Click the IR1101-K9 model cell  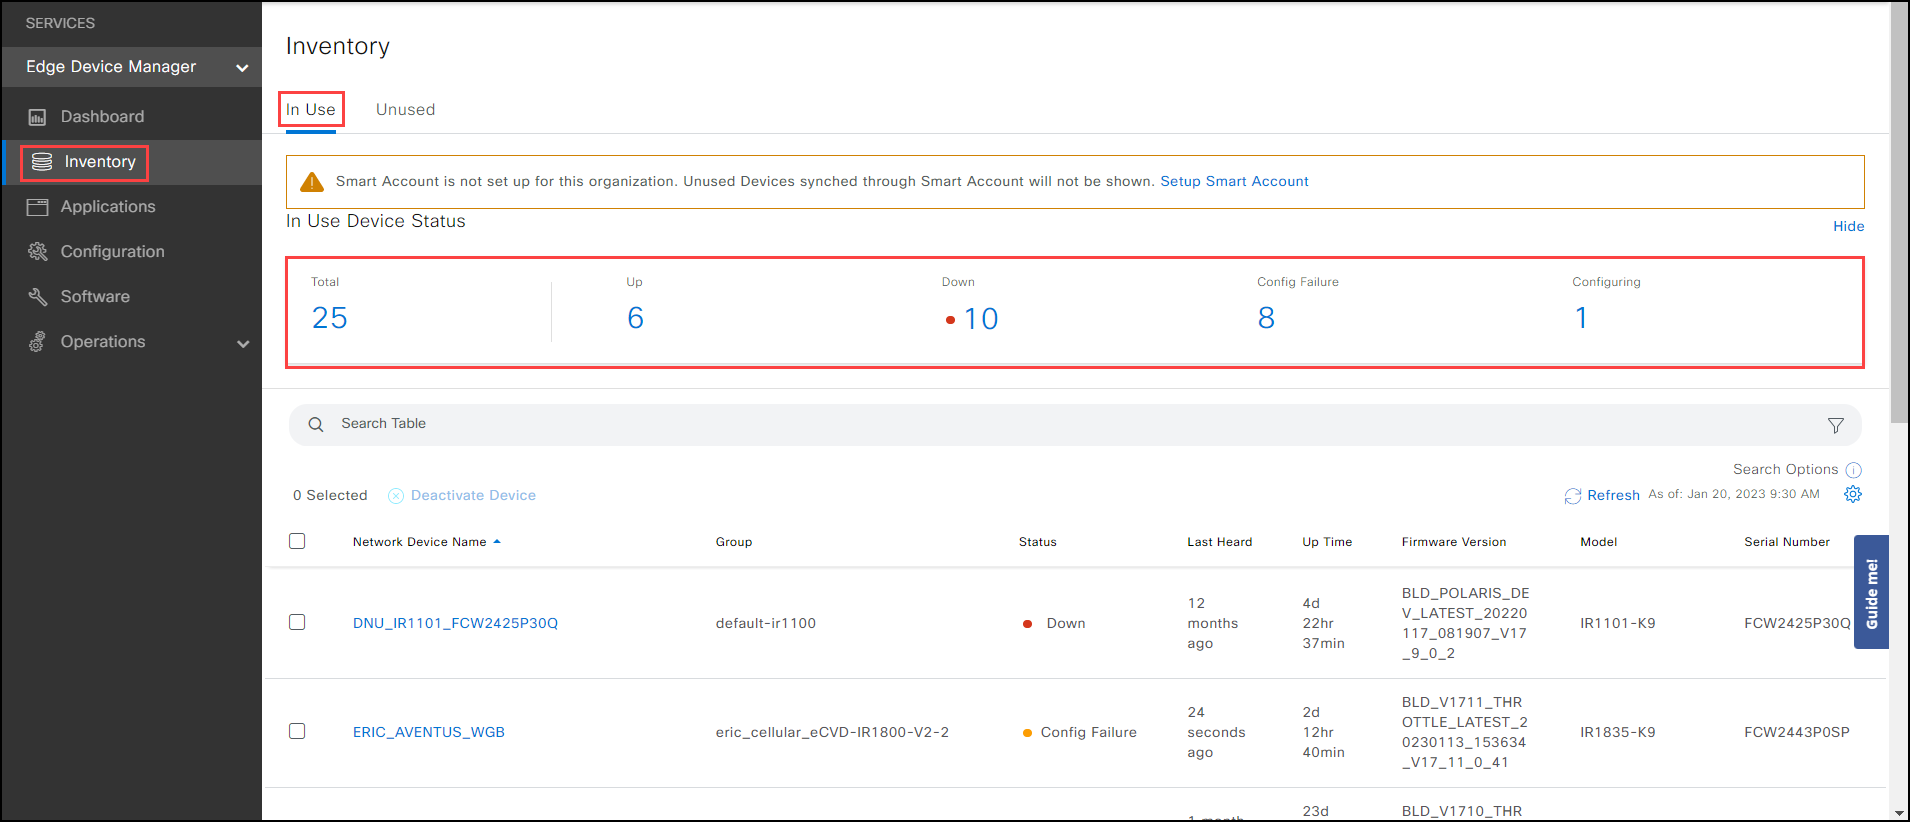1617,624
